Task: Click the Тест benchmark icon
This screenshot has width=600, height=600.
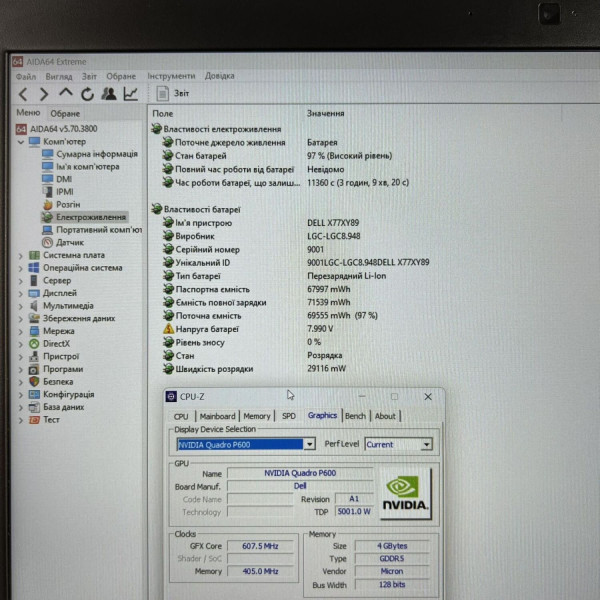Action: click(34, 420)
